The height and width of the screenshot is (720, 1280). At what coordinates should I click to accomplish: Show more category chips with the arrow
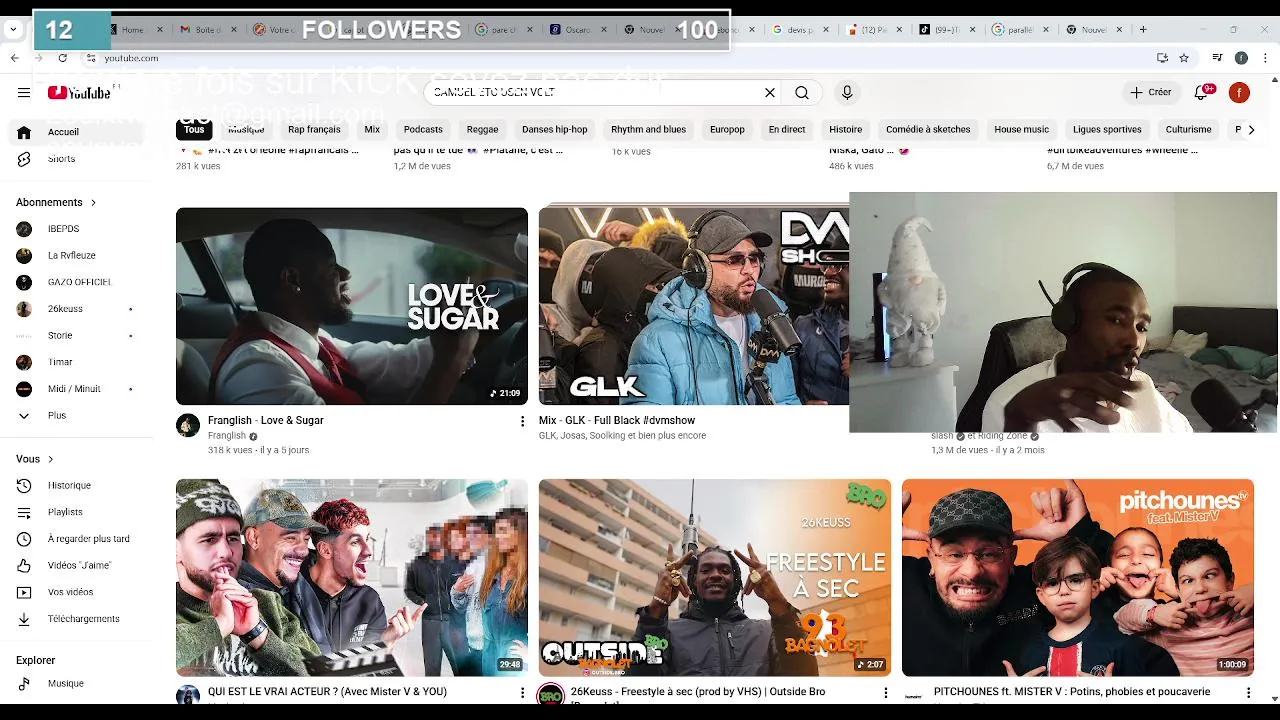(x=1251, y=129)
